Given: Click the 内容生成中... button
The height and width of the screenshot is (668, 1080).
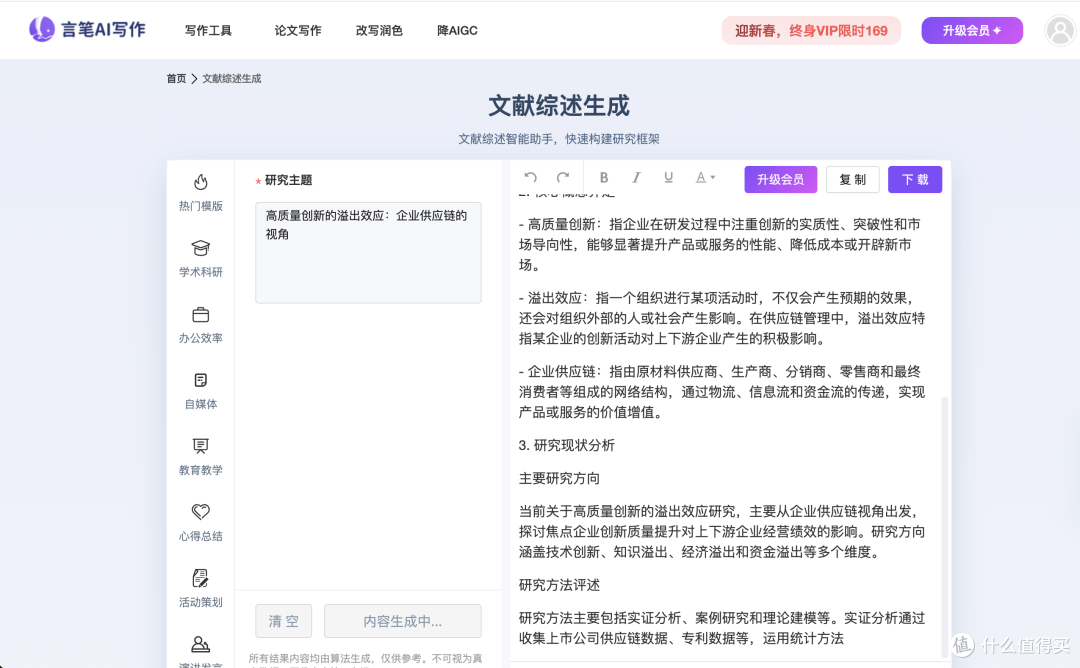Looking at the screenshot, I should (402, 621).
